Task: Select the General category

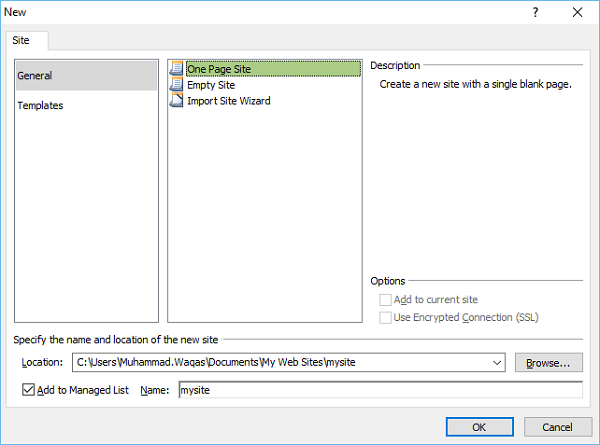Action: coord(85,75)
